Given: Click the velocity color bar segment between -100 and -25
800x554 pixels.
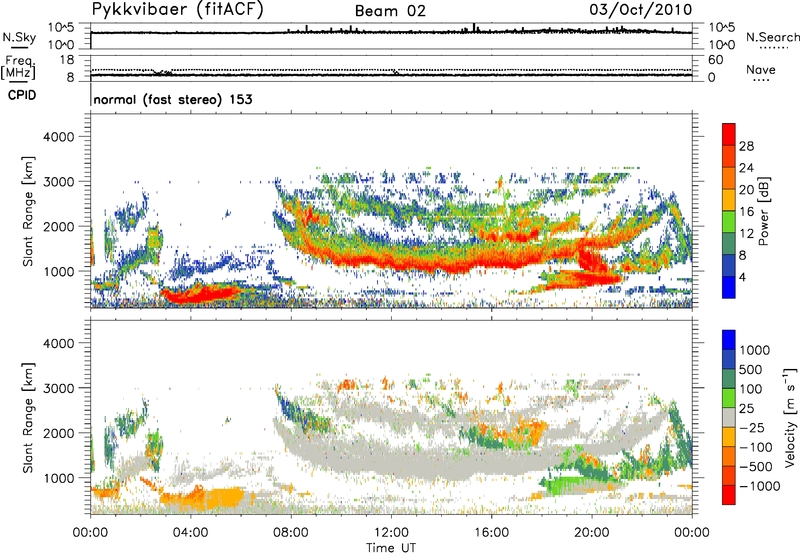Looking at the screenshot, I should tap(729, 437).
